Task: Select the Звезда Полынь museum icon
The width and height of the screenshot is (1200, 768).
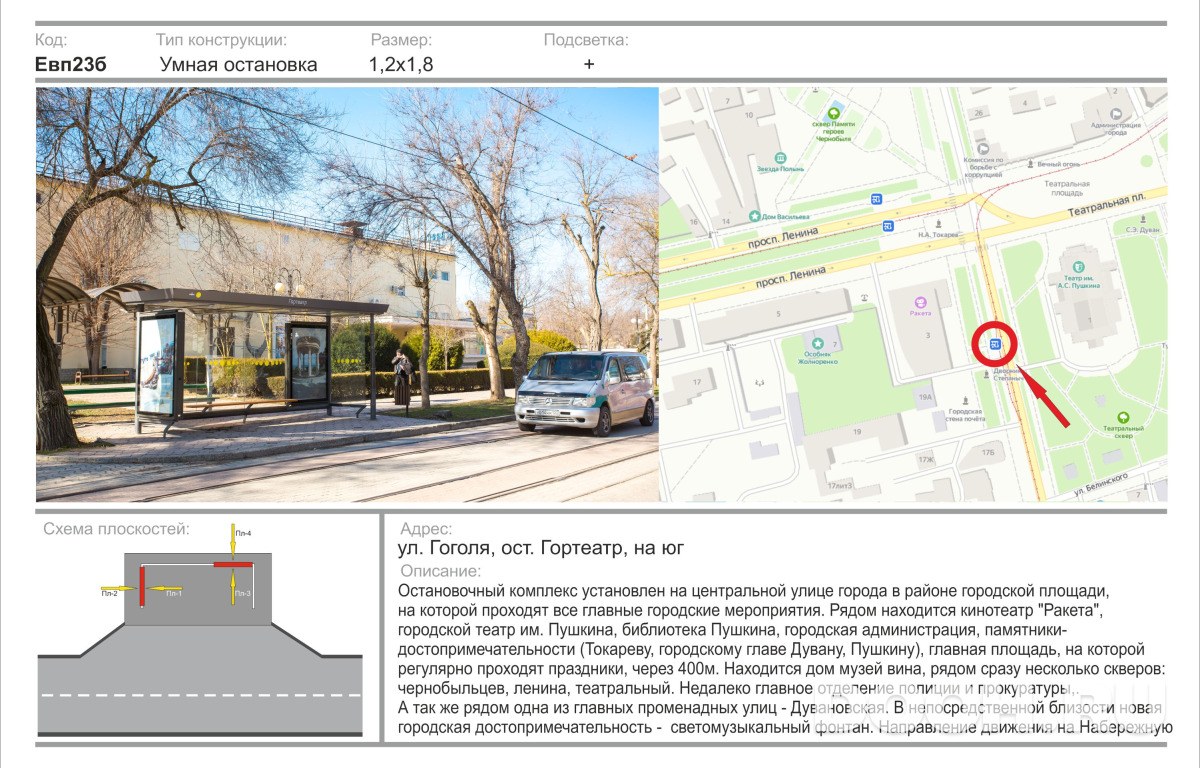Action: tap(781, 158)
